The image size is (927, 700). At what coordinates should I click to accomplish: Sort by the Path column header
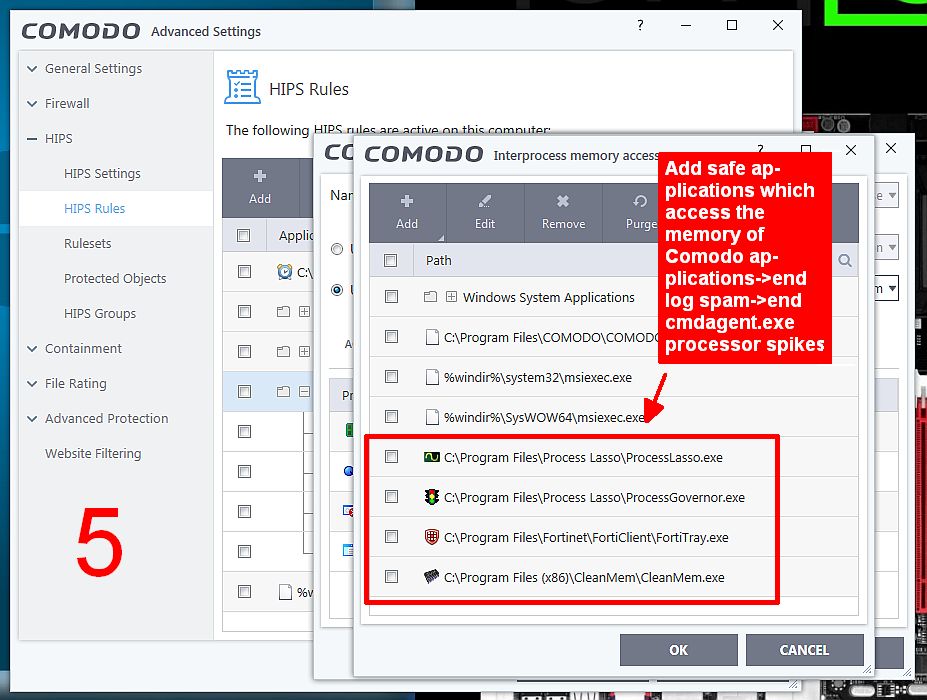pyautogui.click(x=439, y=261)
